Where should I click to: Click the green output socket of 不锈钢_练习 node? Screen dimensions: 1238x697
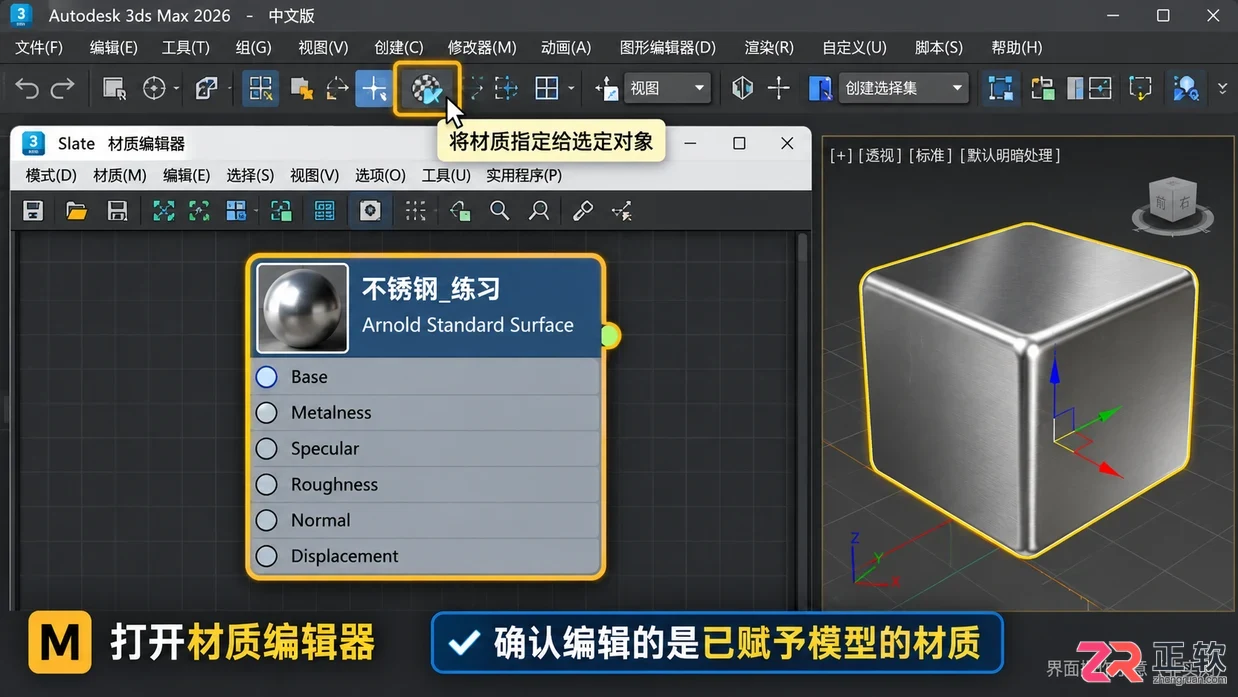[x=609, y=336]
